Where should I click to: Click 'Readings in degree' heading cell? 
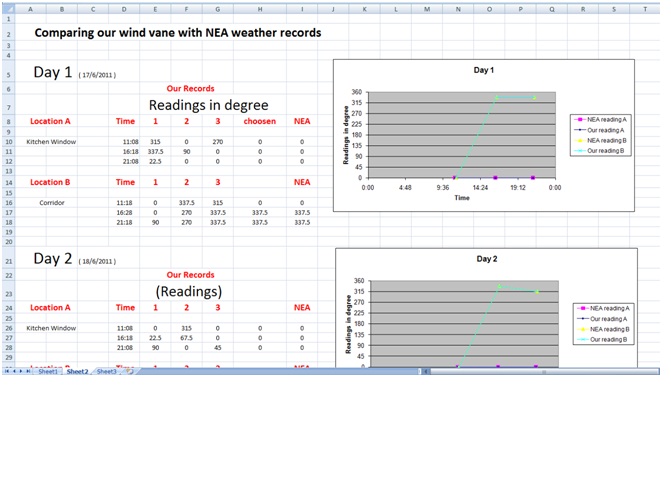(208, 105)
